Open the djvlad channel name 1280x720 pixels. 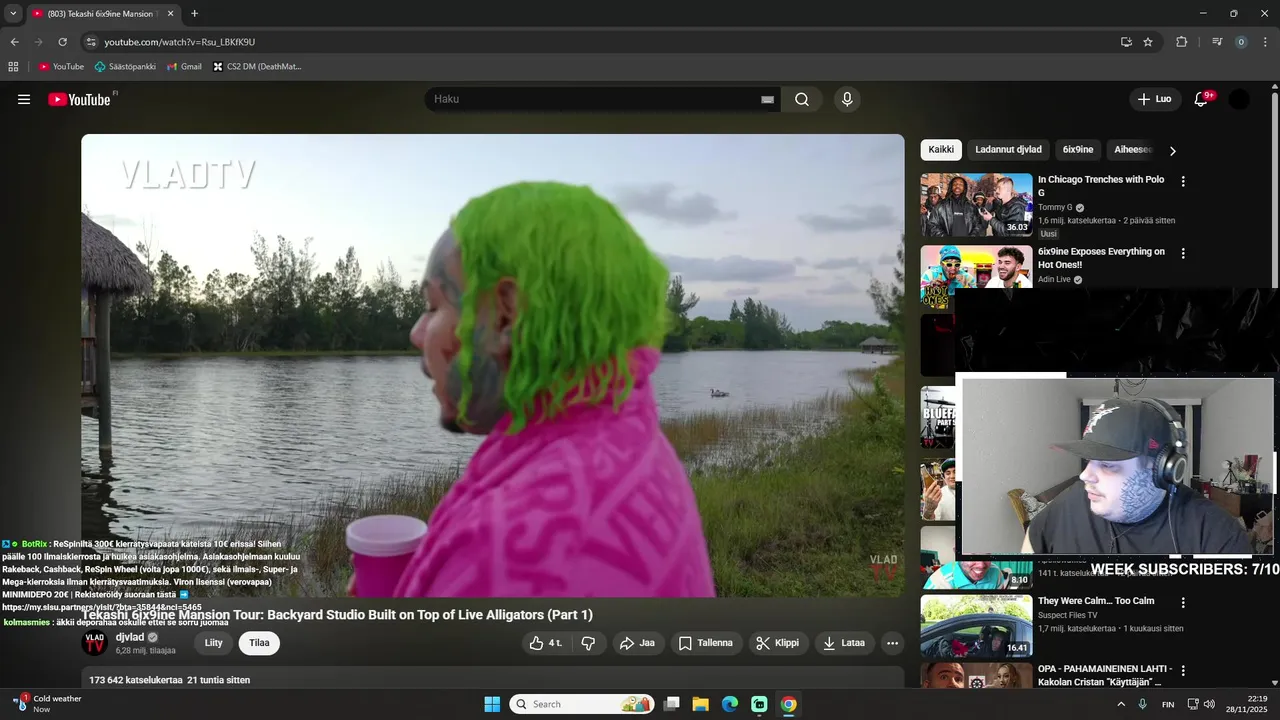click(x=130, y=637)
